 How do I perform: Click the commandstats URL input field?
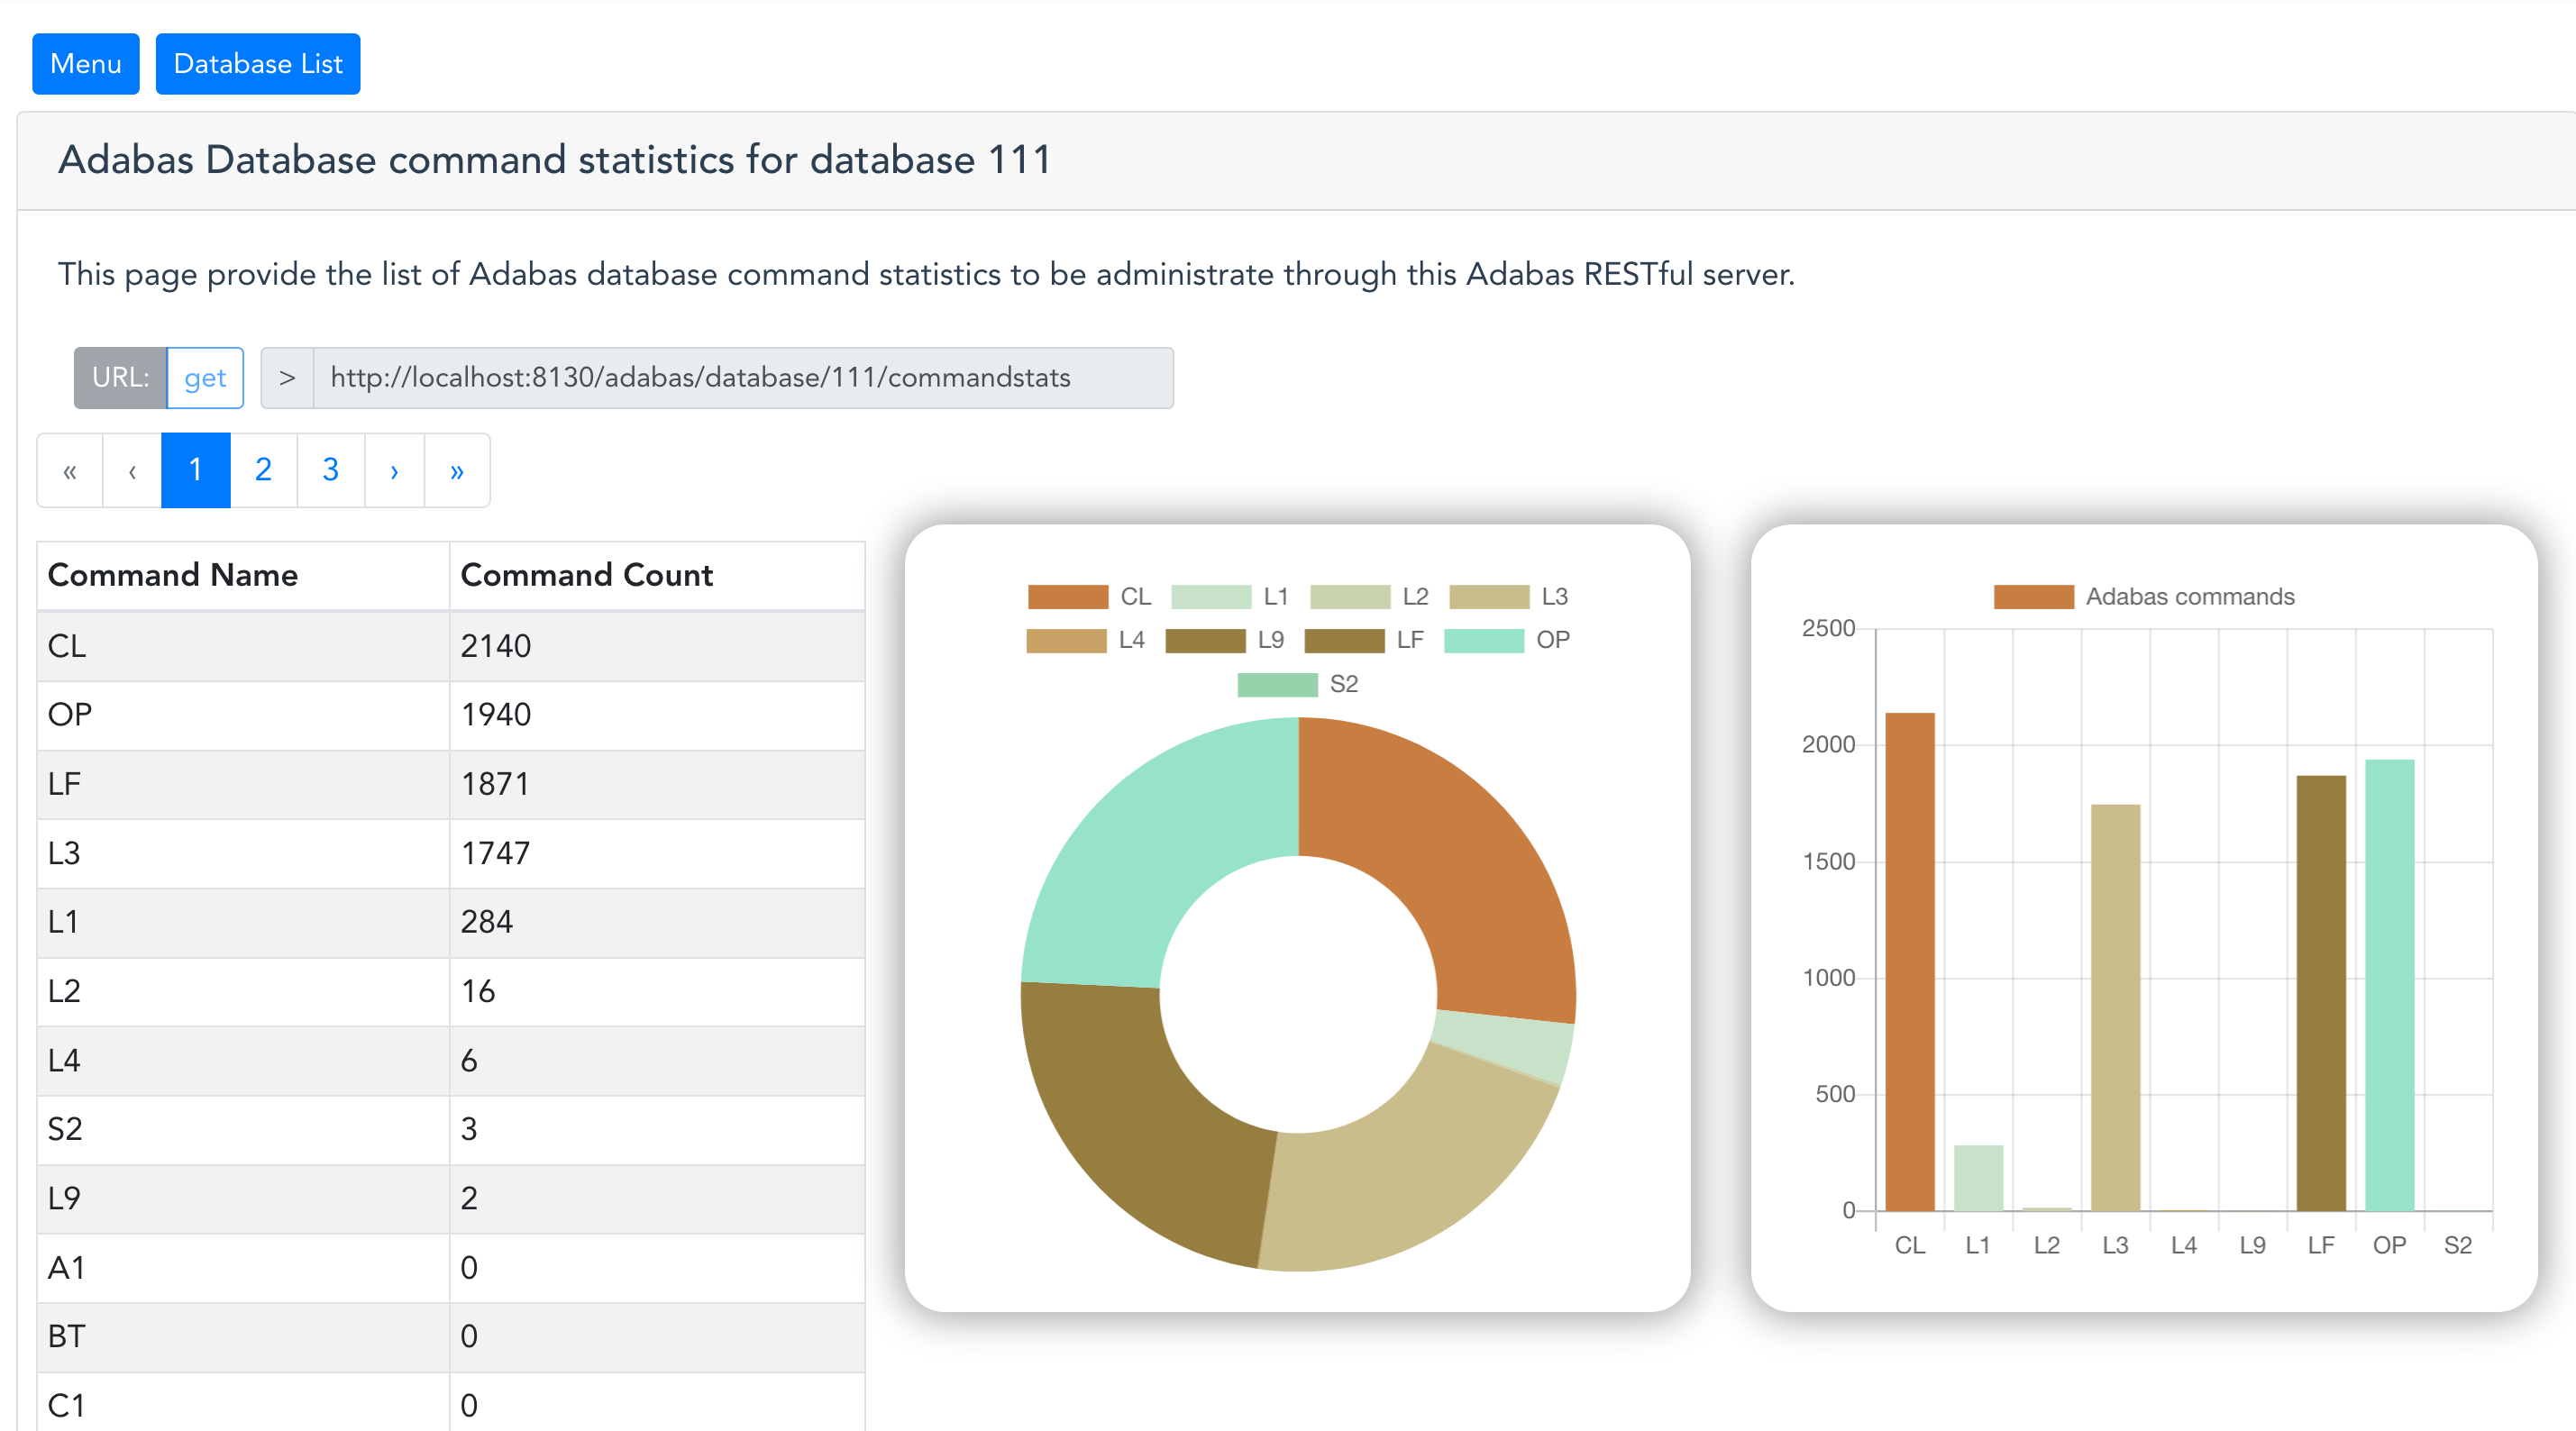[742, 378]
